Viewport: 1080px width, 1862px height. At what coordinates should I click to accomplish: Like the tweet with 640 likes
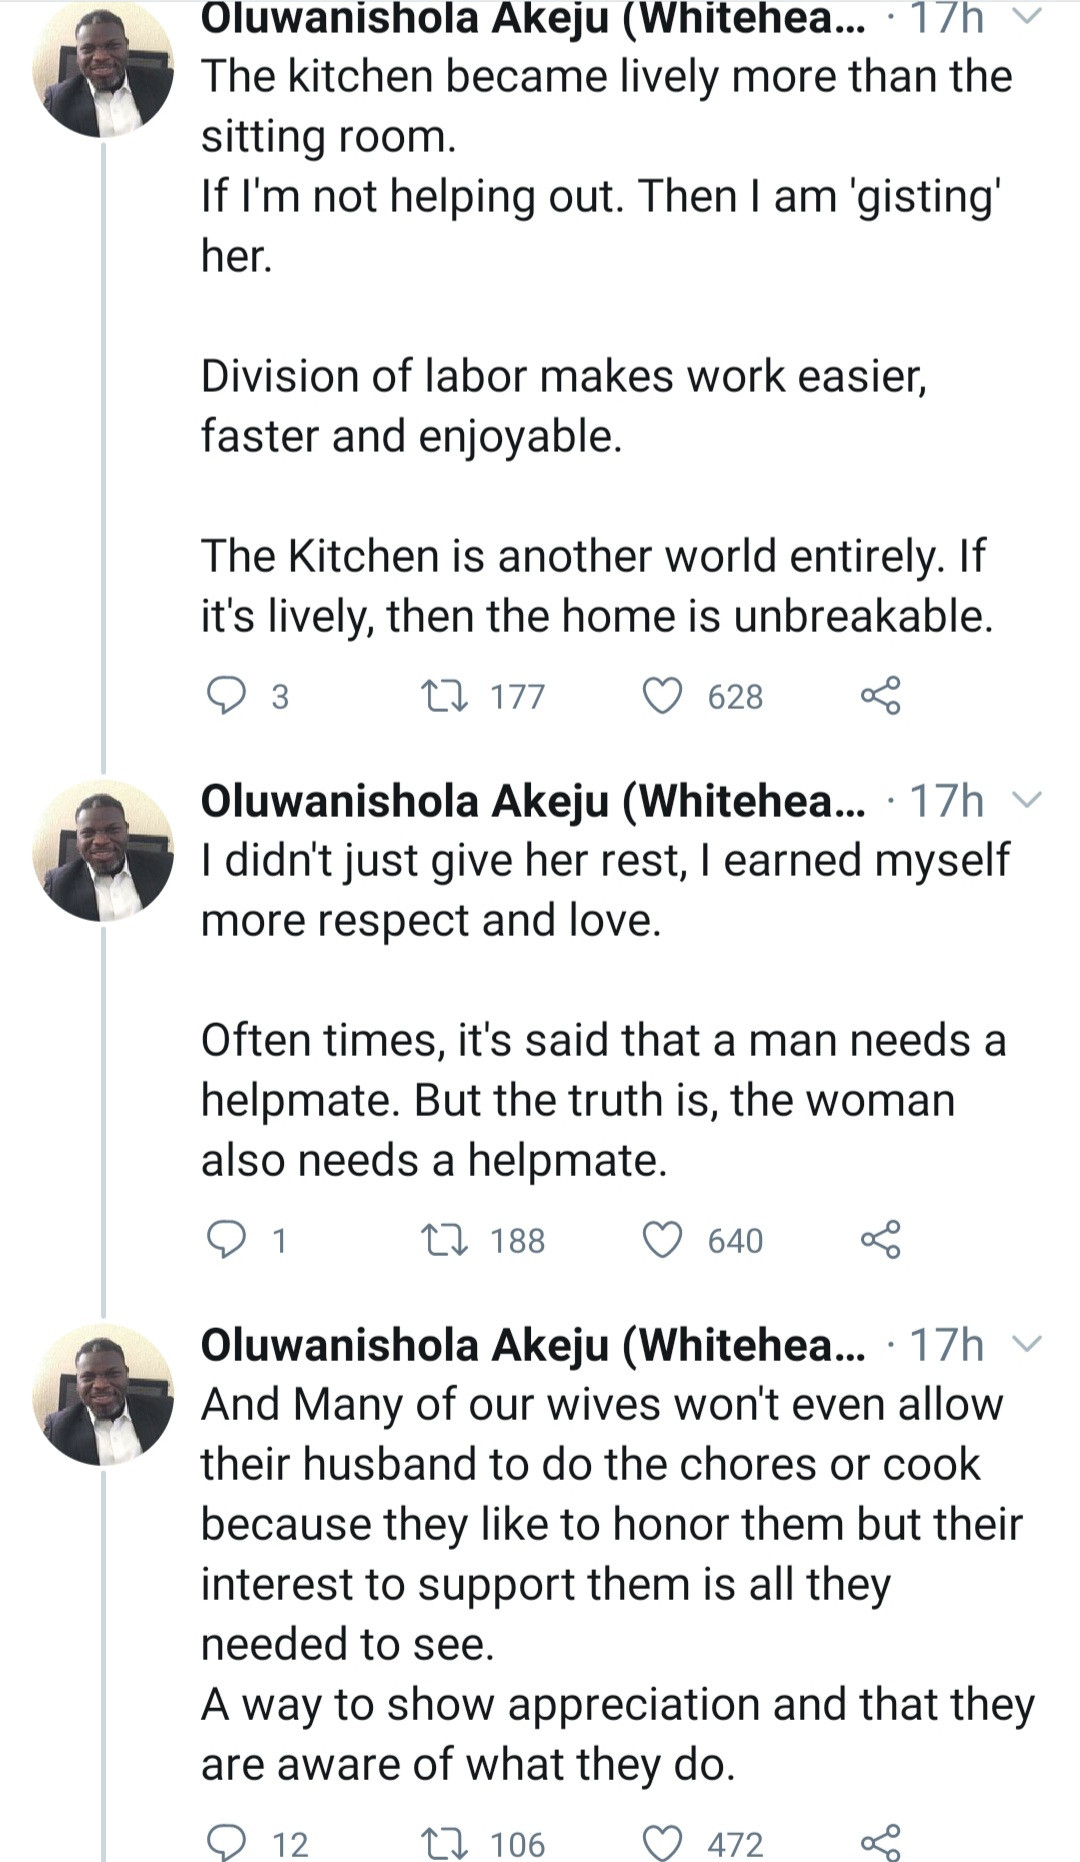pyautogui.click(x=661, y=1240)
